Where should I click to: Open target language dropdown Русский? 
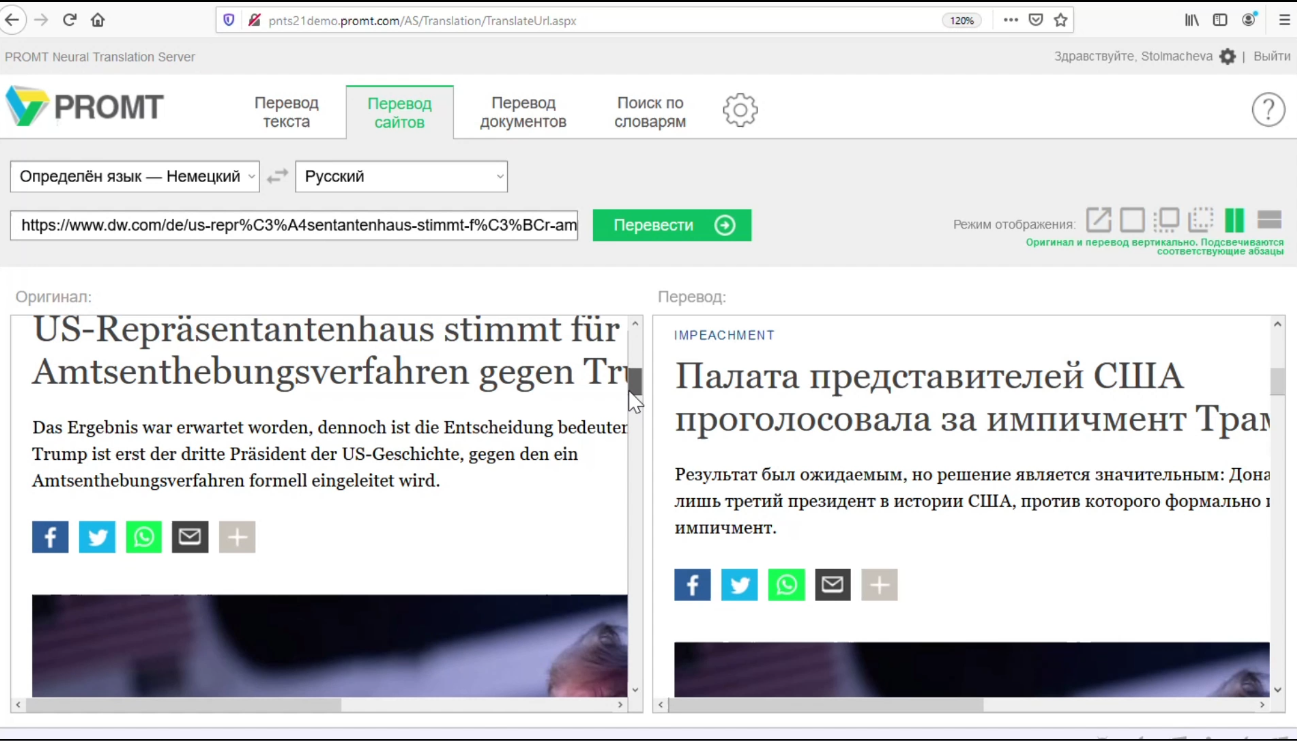tap(401, 176)
